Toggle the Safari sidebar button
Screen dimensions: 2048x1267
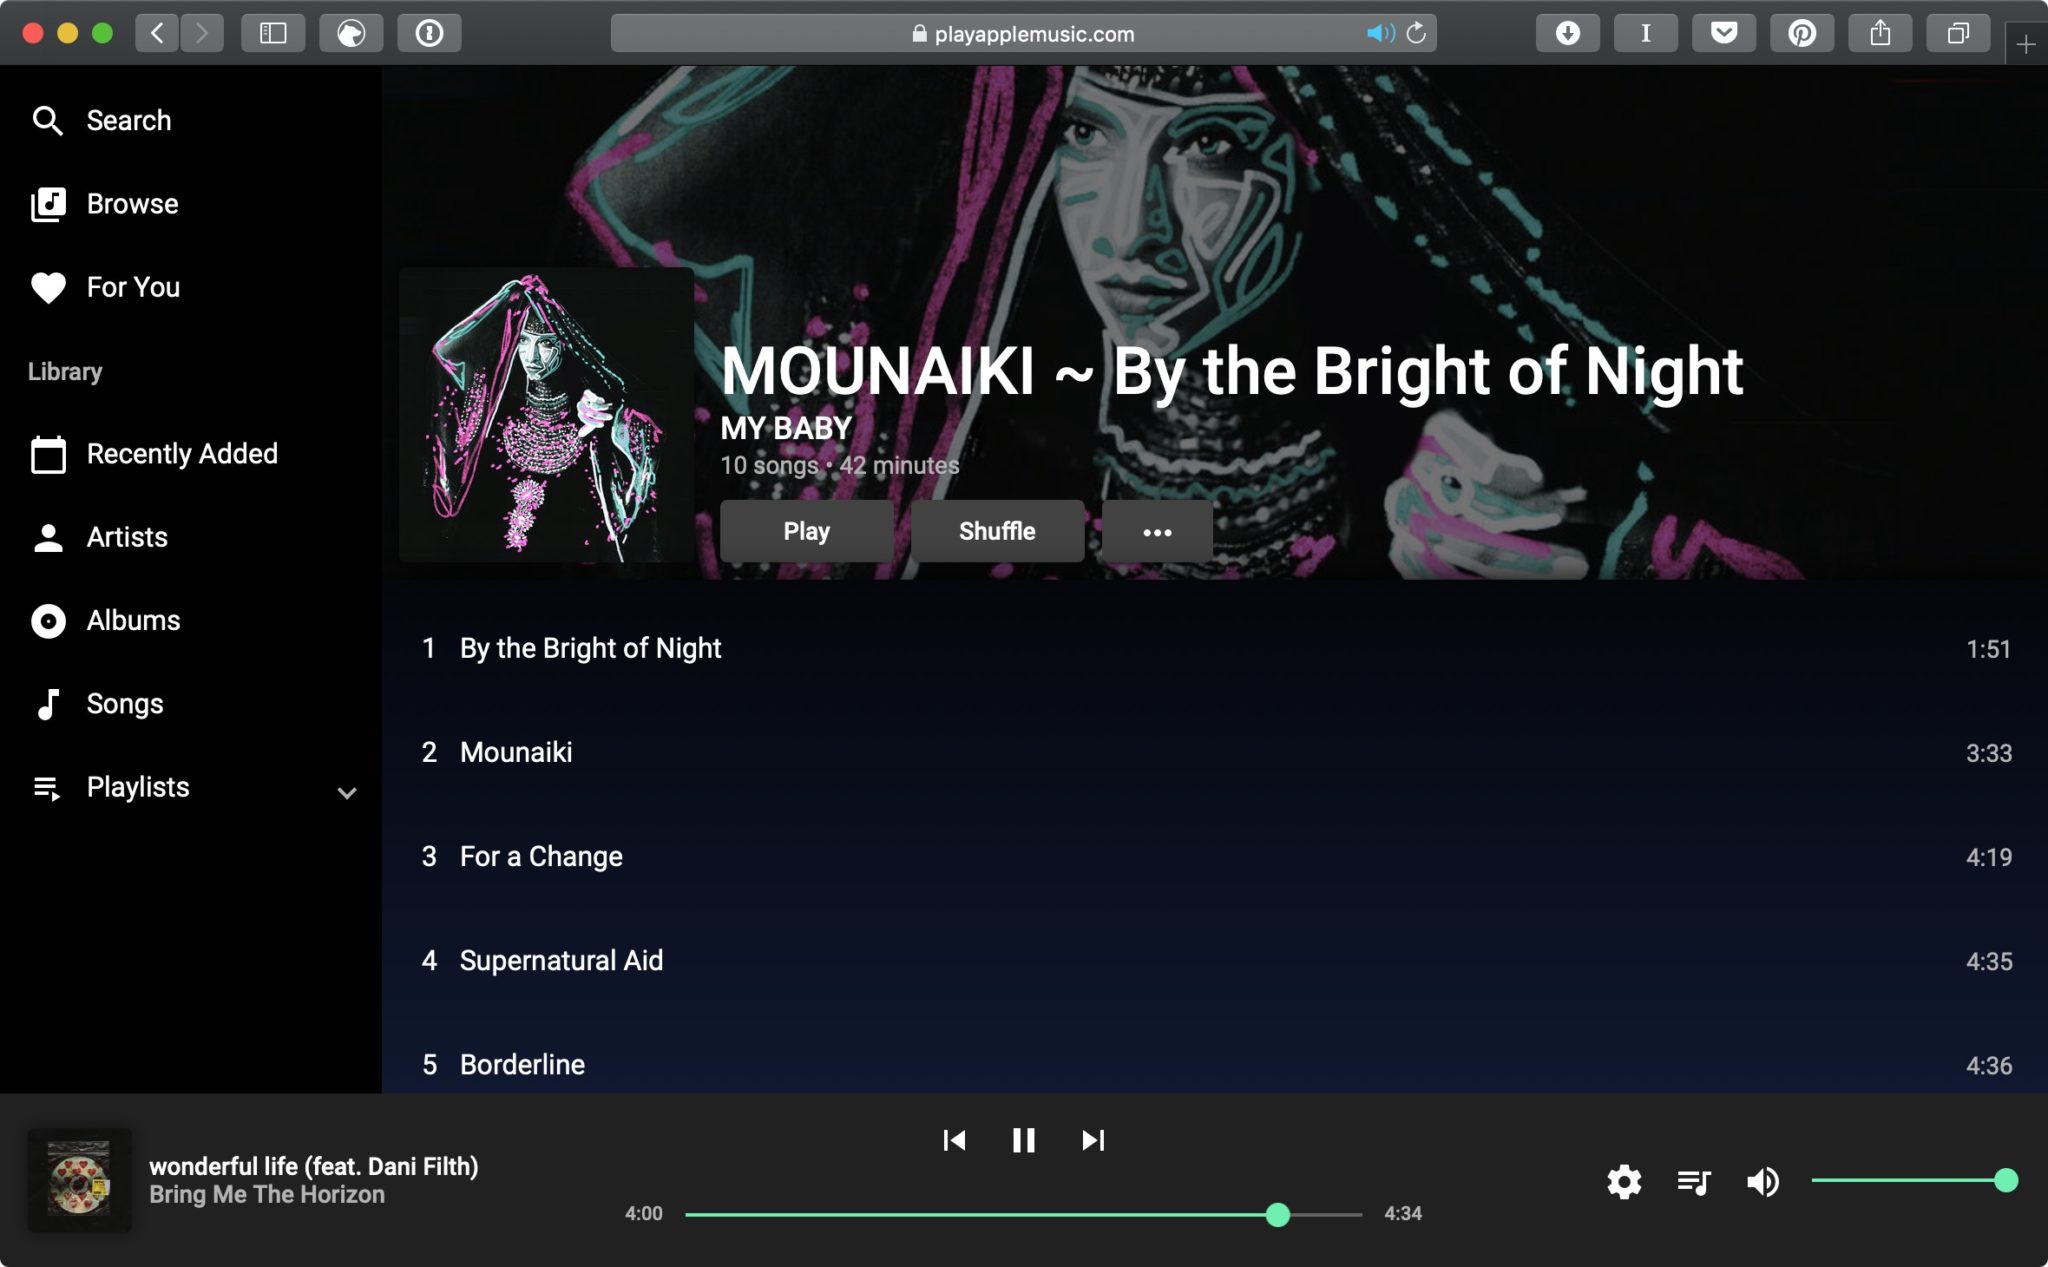[x=273, y=33]
